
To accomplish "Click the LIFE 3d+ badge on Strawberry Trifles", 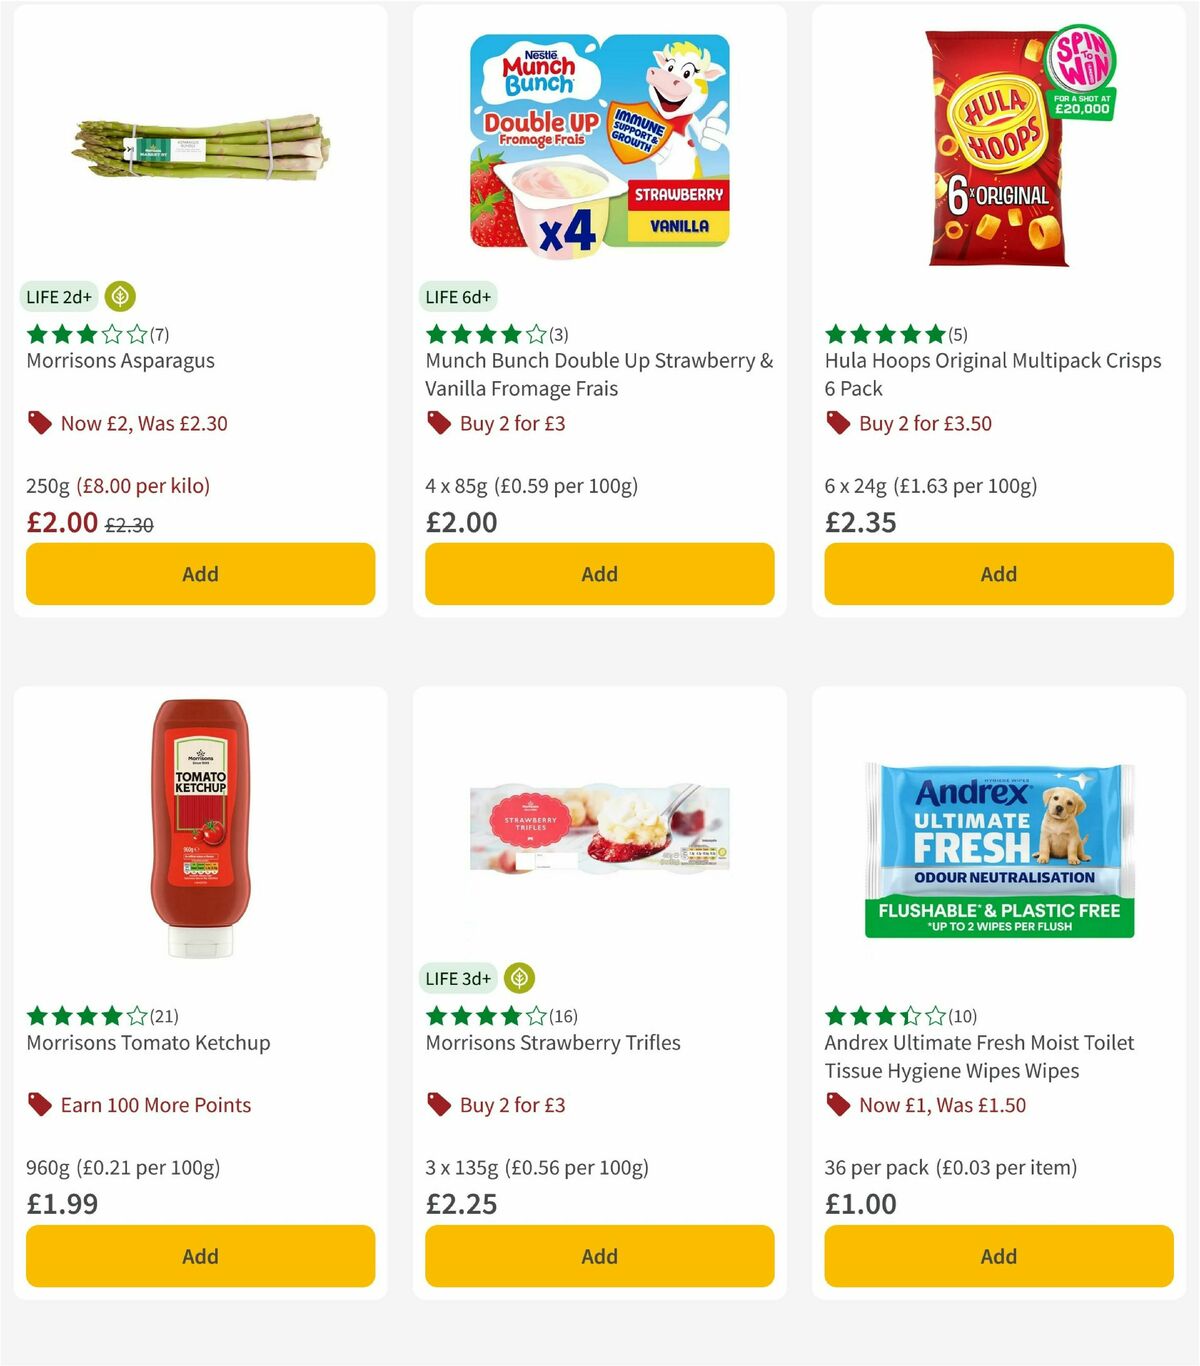I will (456, 978).
